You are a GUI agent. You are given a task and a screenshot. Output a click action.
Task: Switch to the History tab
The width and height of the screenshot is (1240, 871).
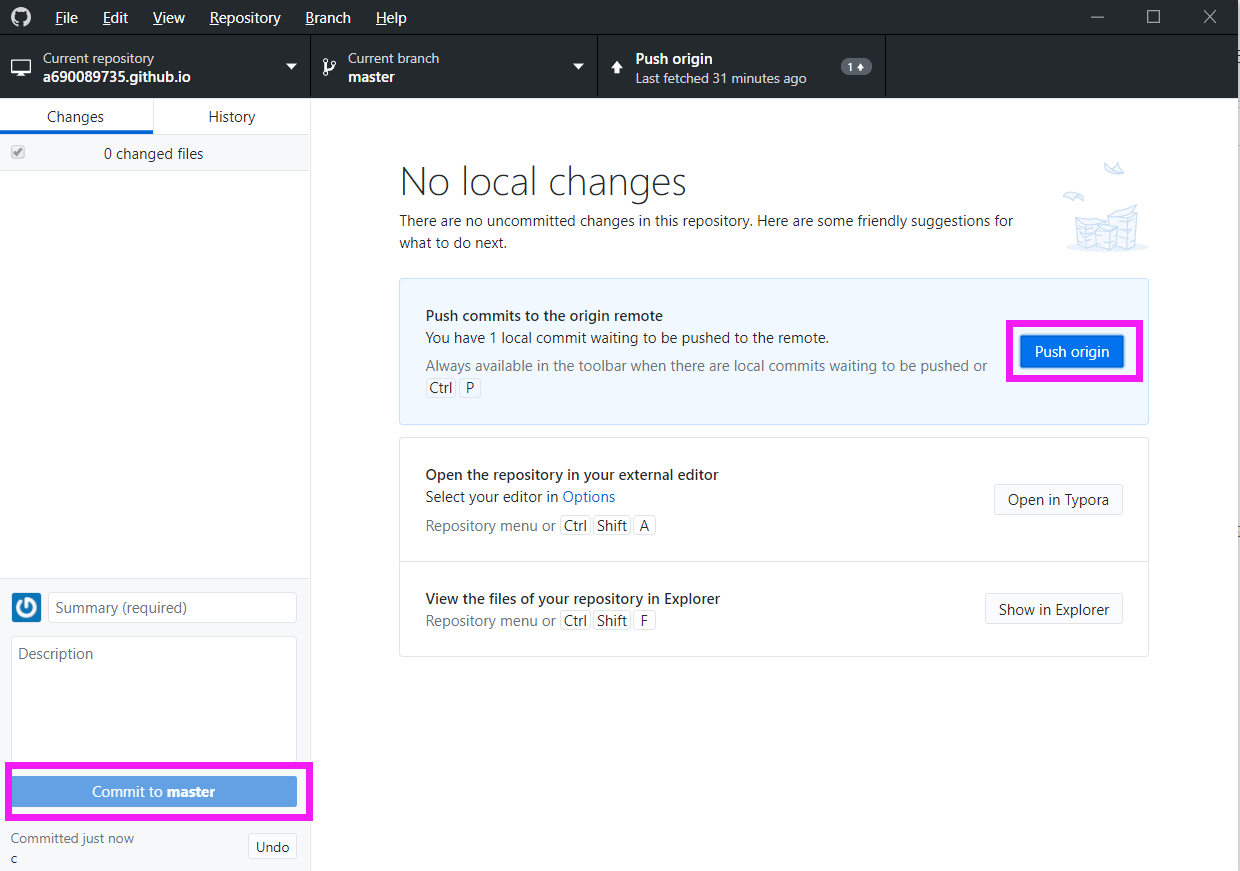[232, 117]
